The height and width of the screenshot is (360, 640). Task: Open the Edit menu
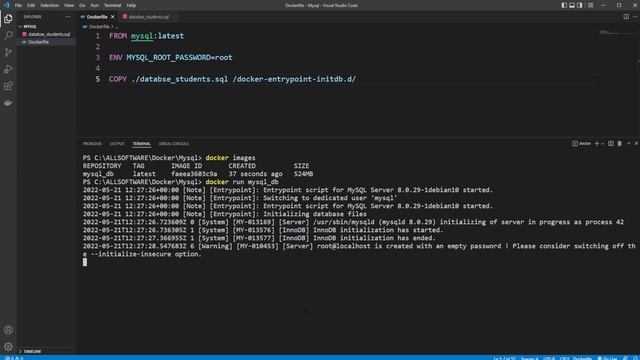31,5
